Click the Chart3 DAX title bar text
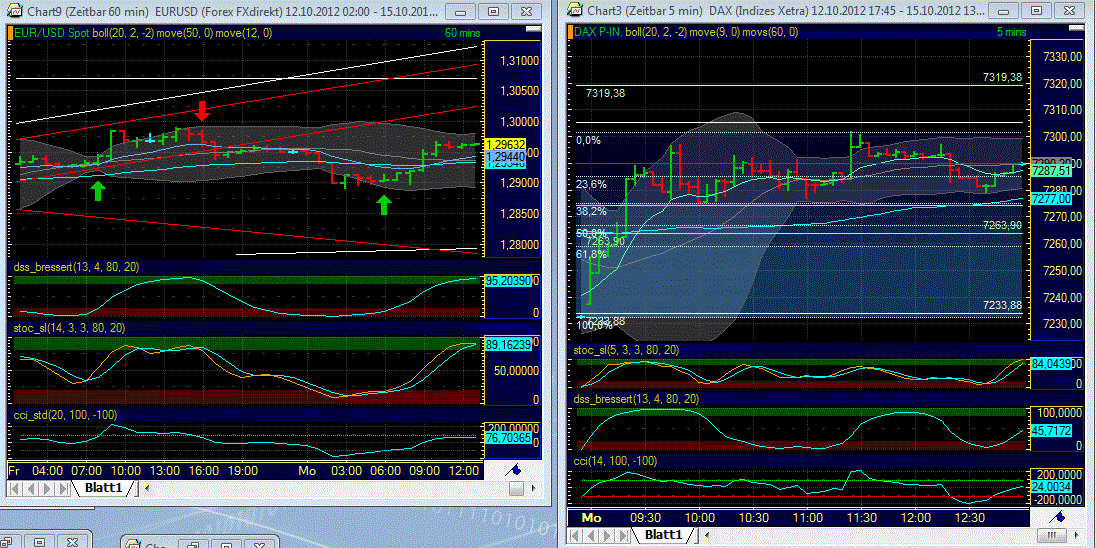Screen dimensions: 1096x548 [x=788, y=10]
